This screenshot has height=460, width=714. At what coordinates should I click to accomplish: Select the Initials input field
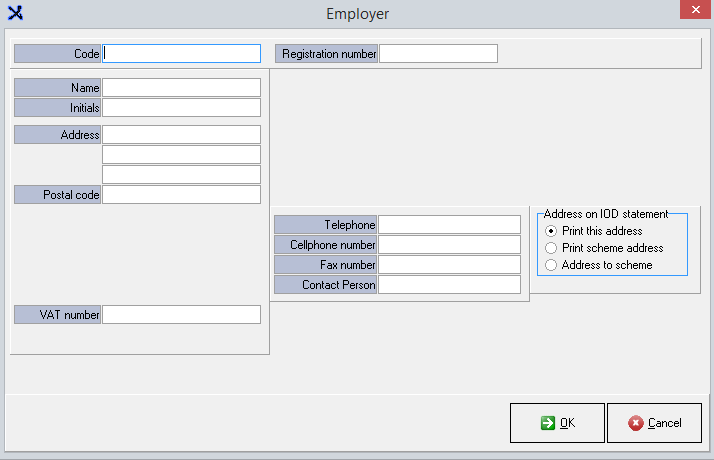182,107
